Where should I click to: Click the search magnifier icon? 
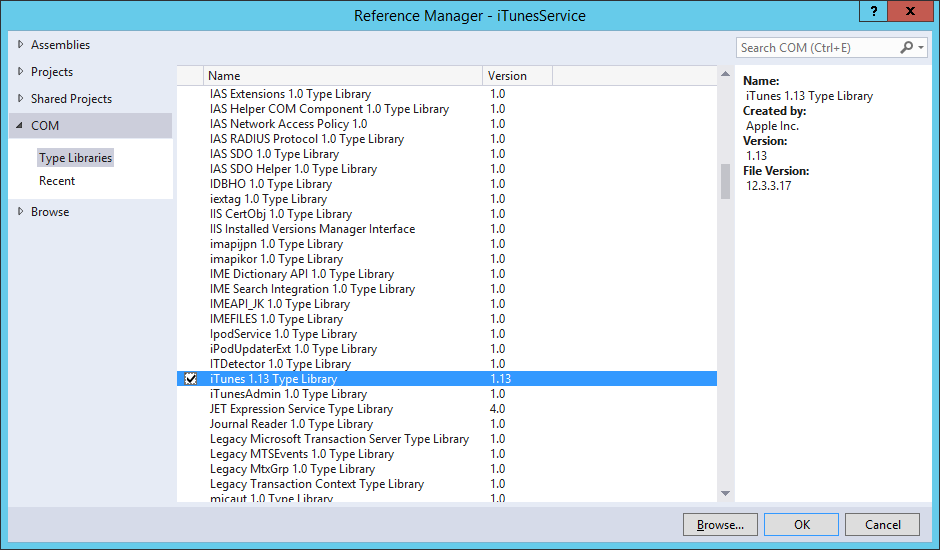tap(907, 47)
